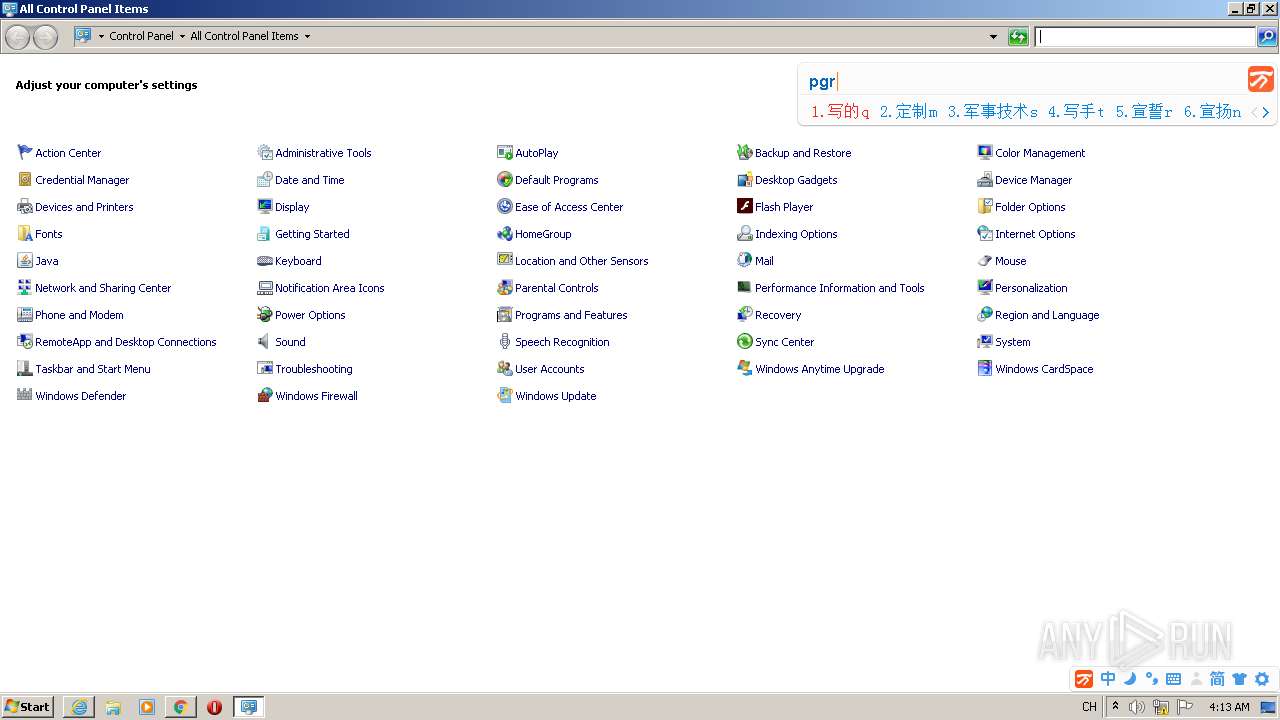Screen dimensions: 1280x720
Task: Open the Personalization icon
Action: pyautogui.click(x=985, y=287)
